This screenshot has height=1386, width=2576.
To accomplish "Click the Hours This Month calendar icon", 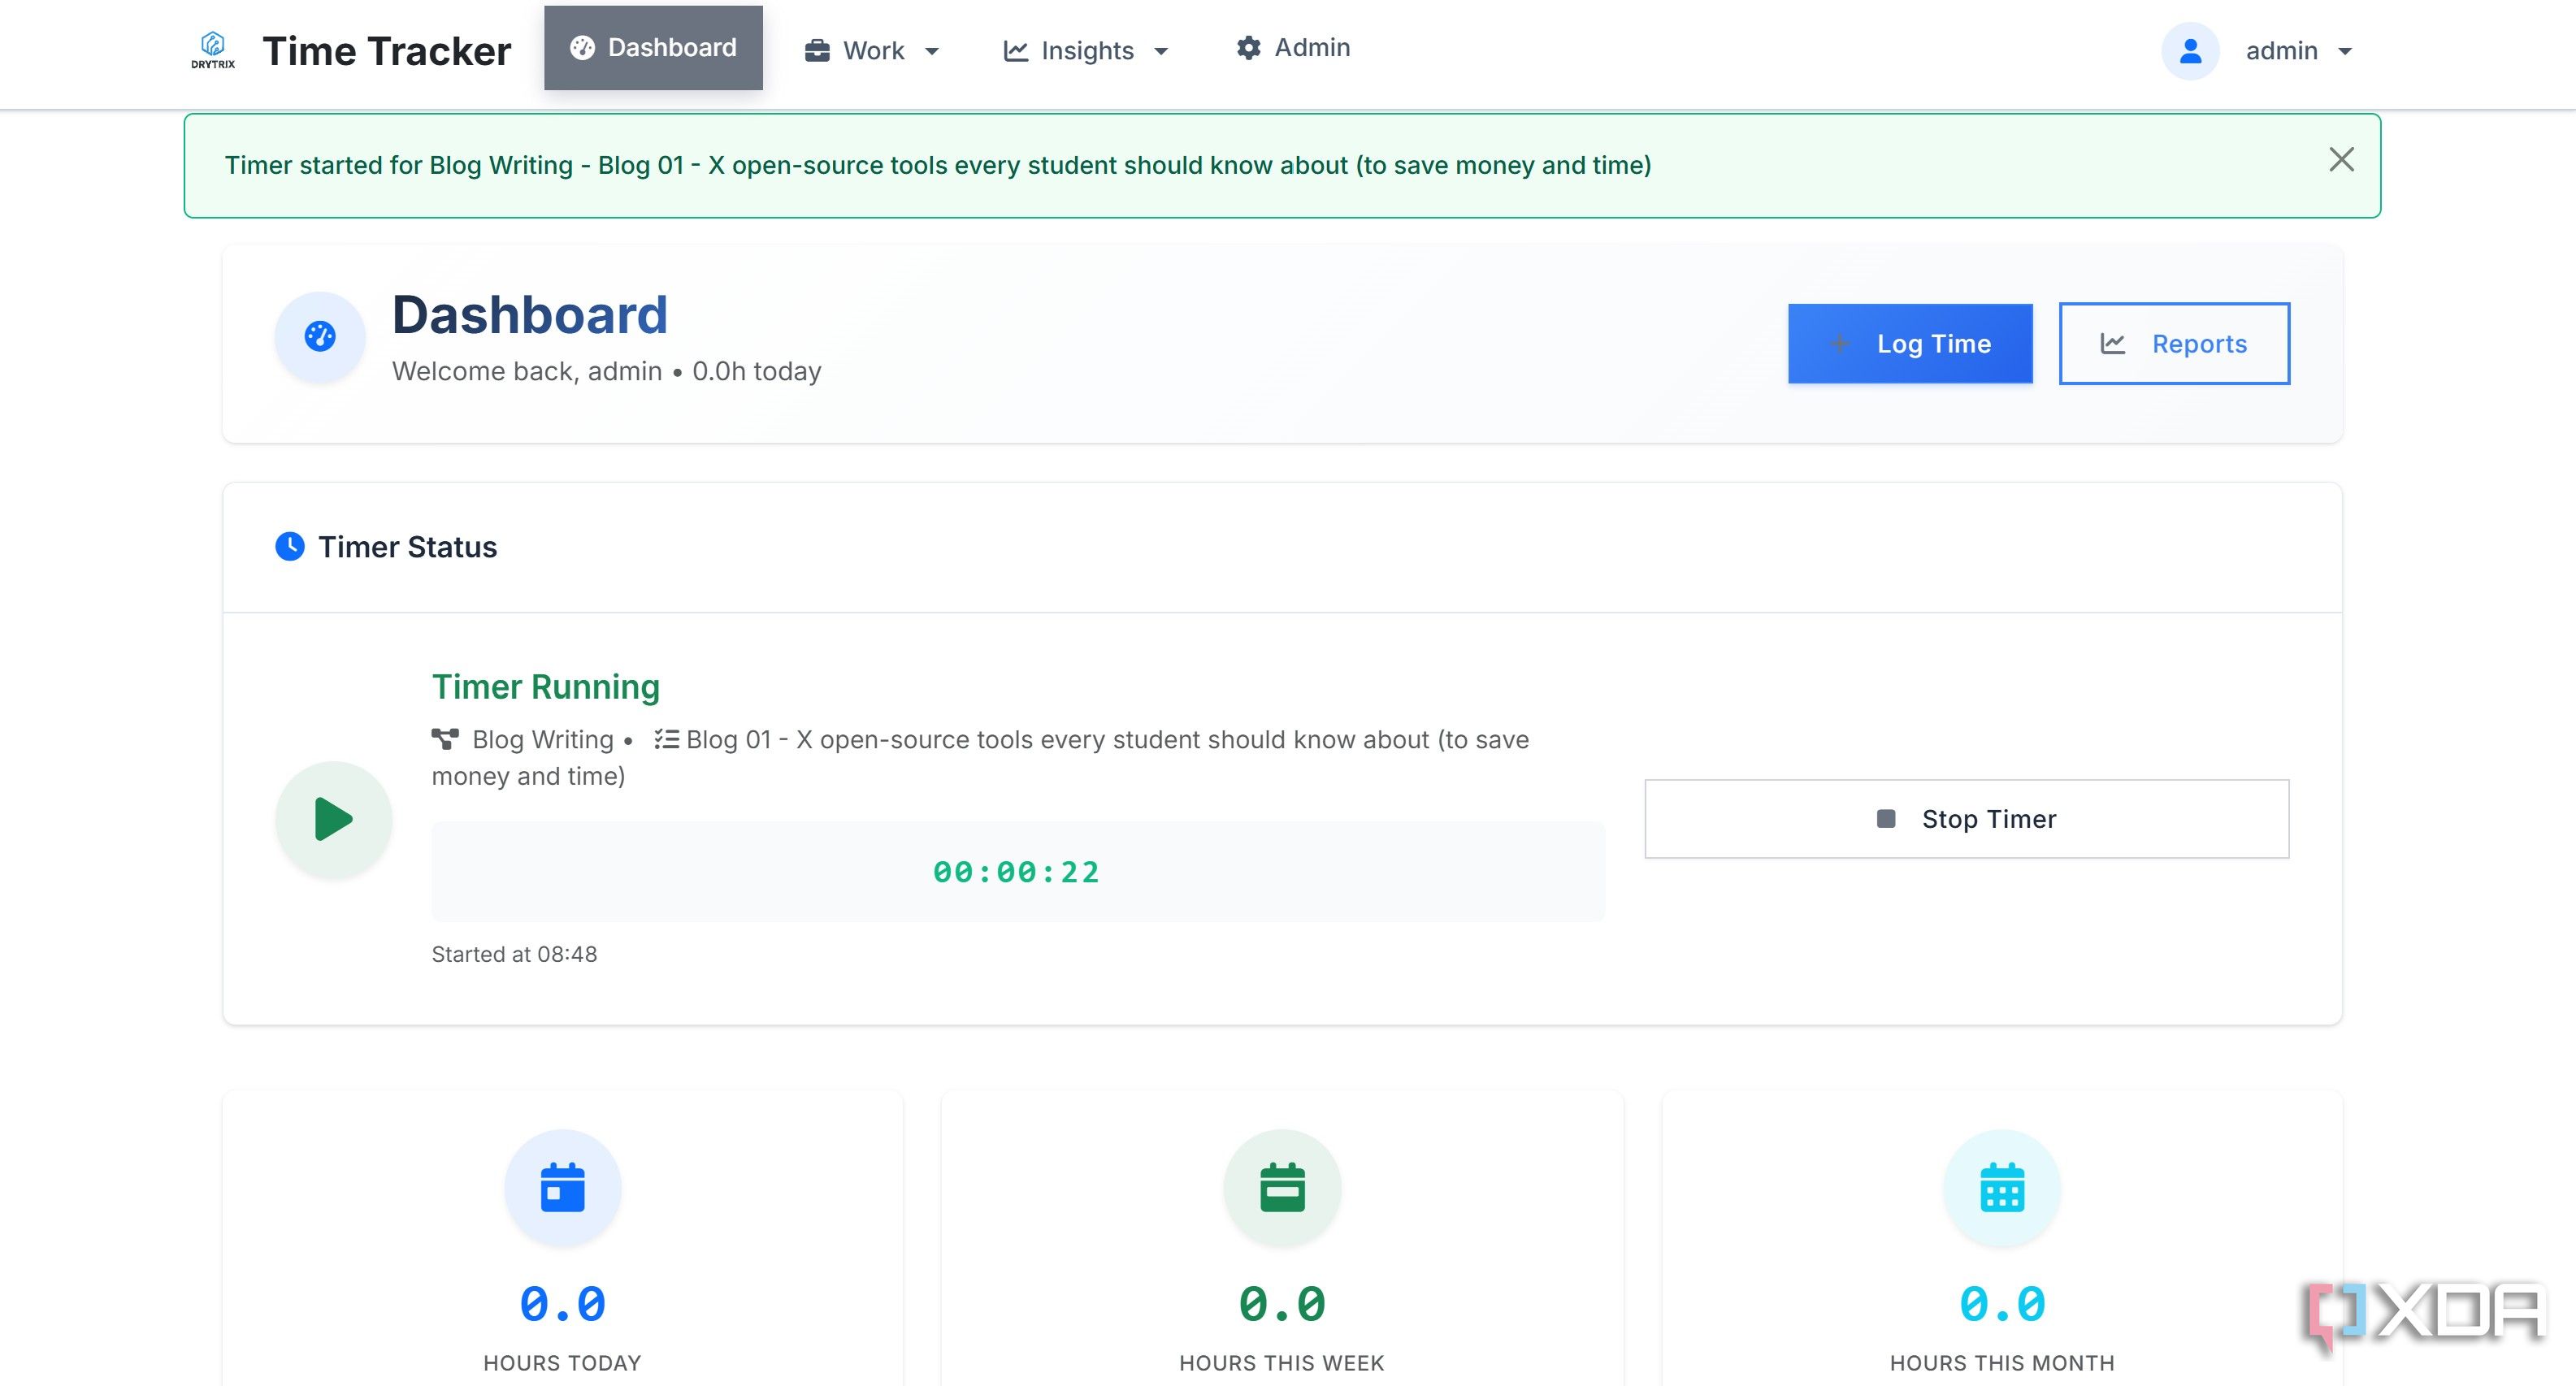I will 2002,1188.
